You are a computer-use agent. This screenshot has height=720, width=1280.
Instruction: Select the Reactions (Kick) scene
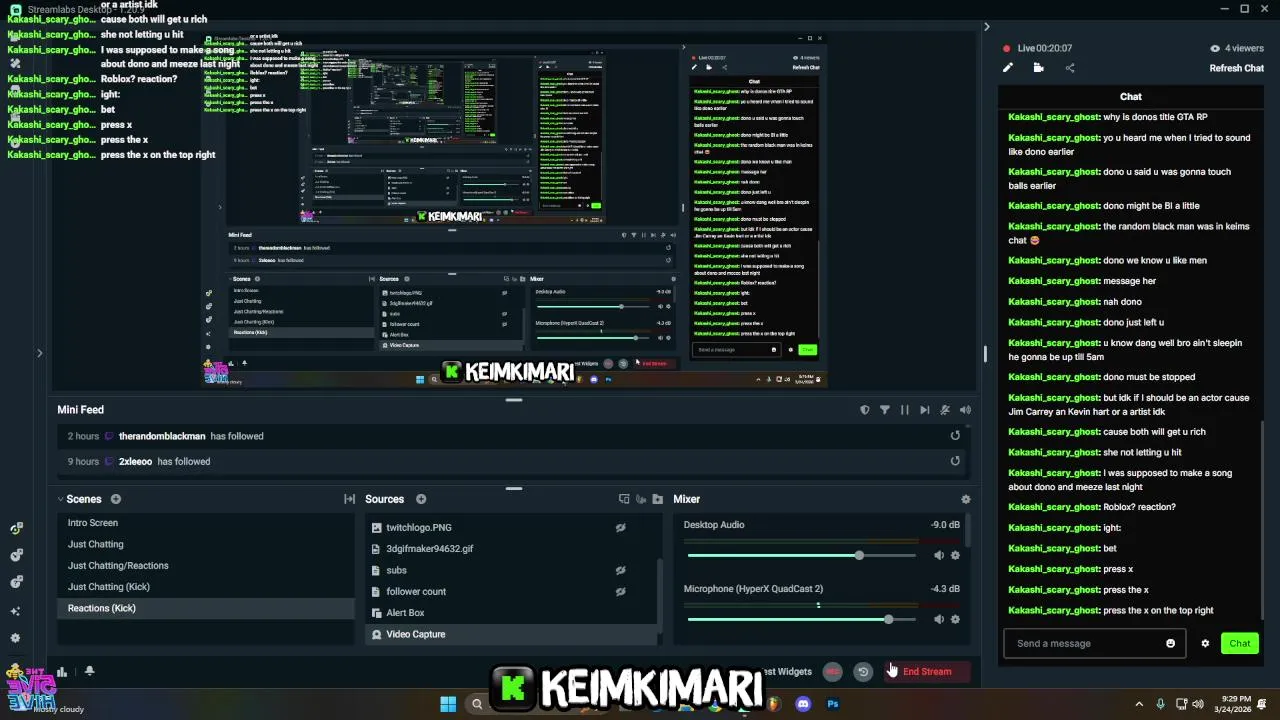tap(205, 608)
